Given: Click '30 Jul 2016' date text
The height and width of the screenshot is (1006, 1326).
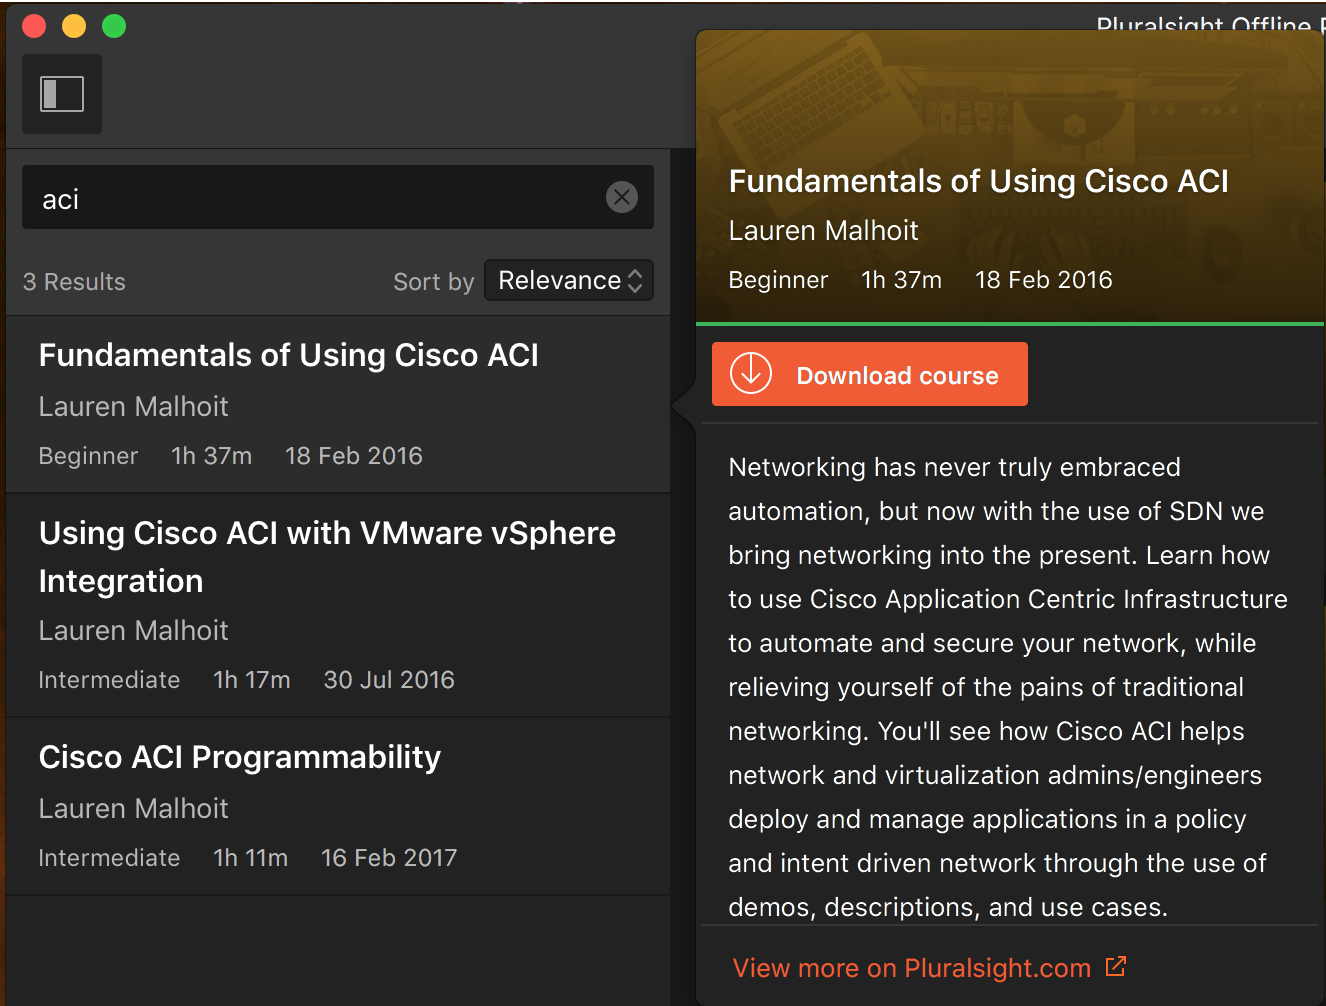Looking at the screenshot, I should pyautogui.click(x=389, y=680).
